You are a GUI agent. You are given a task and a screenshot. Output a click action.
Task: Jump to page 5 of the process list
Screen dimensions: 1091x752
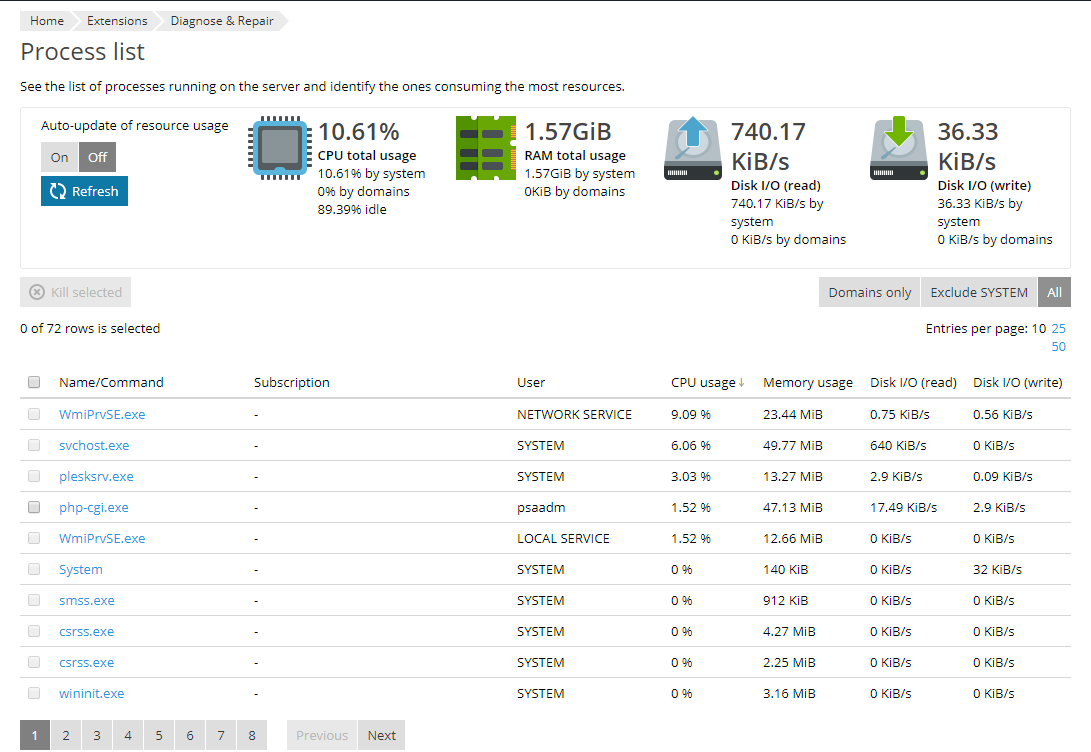point(158,734)
